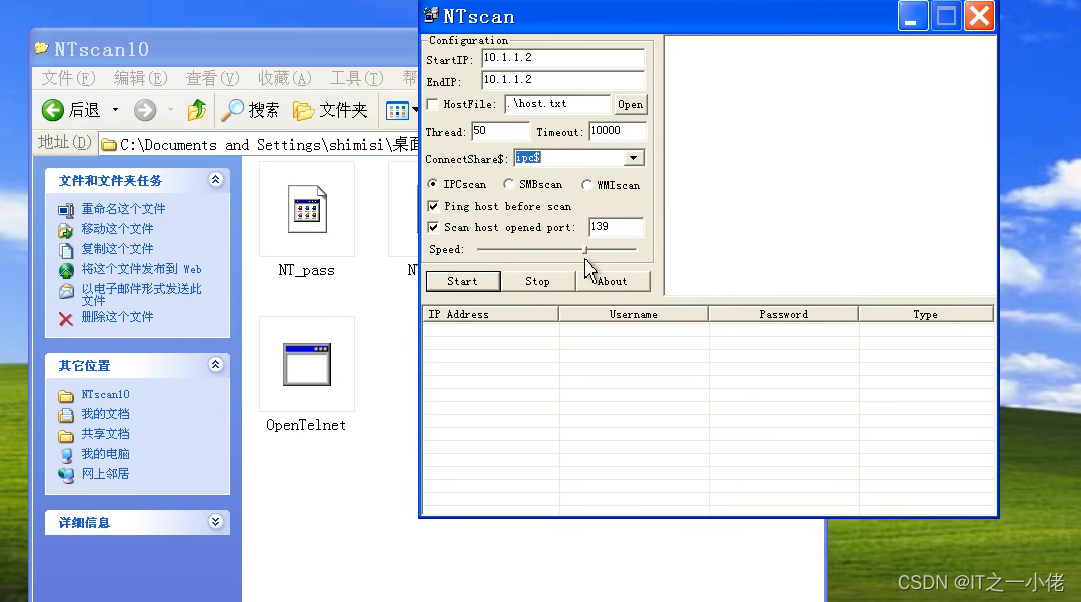Open the File (文件) menu

coord(68,78)
